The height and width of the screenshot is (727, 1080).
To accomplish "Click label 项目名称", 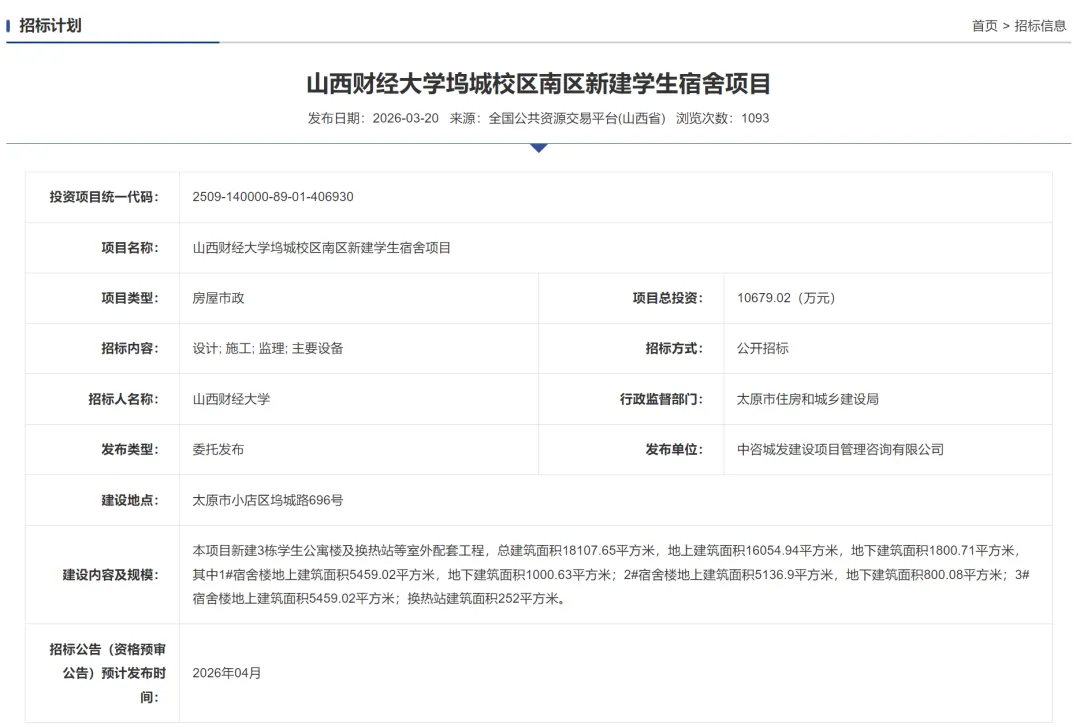I will [130, 247].
